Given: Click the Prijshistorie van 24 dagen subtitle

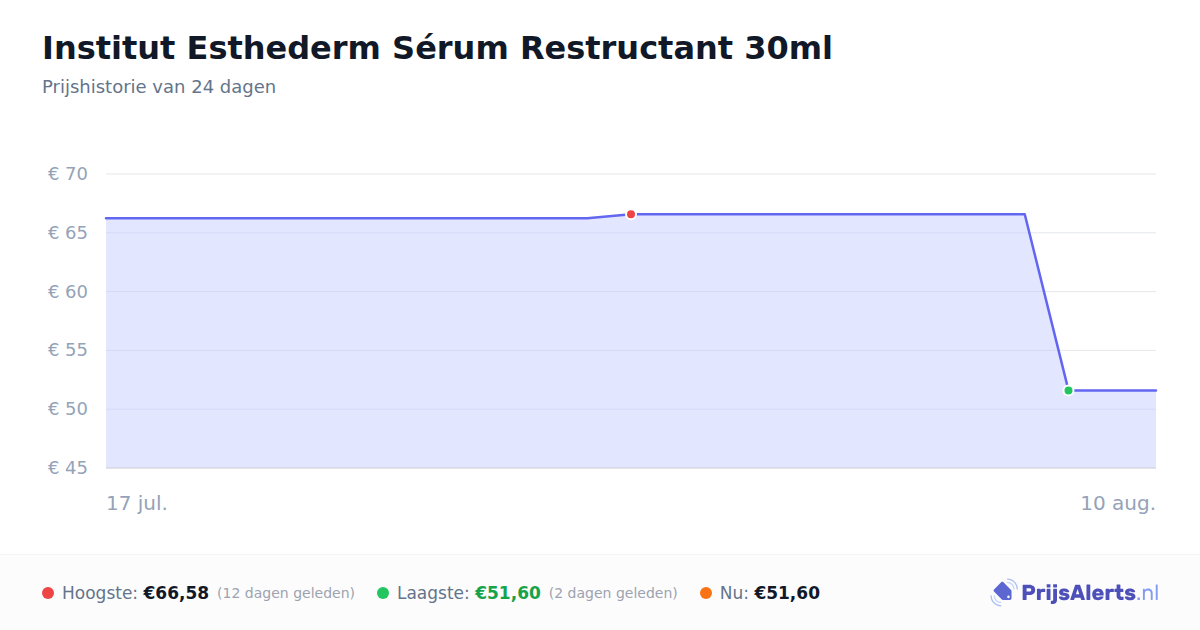Looking at the screenshot, I should [x=159, y=87].
